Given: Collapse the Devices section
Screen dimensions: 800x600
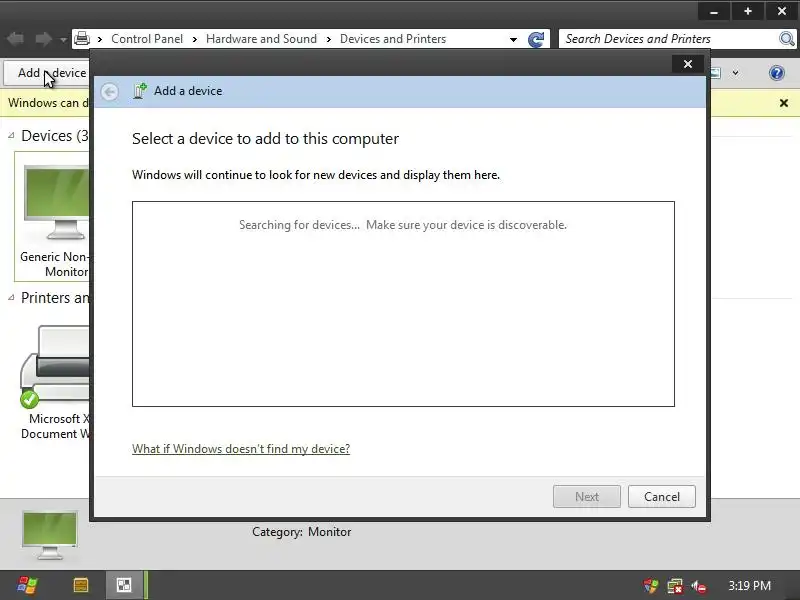Looking at the screenshot, I should coord(11,136).
